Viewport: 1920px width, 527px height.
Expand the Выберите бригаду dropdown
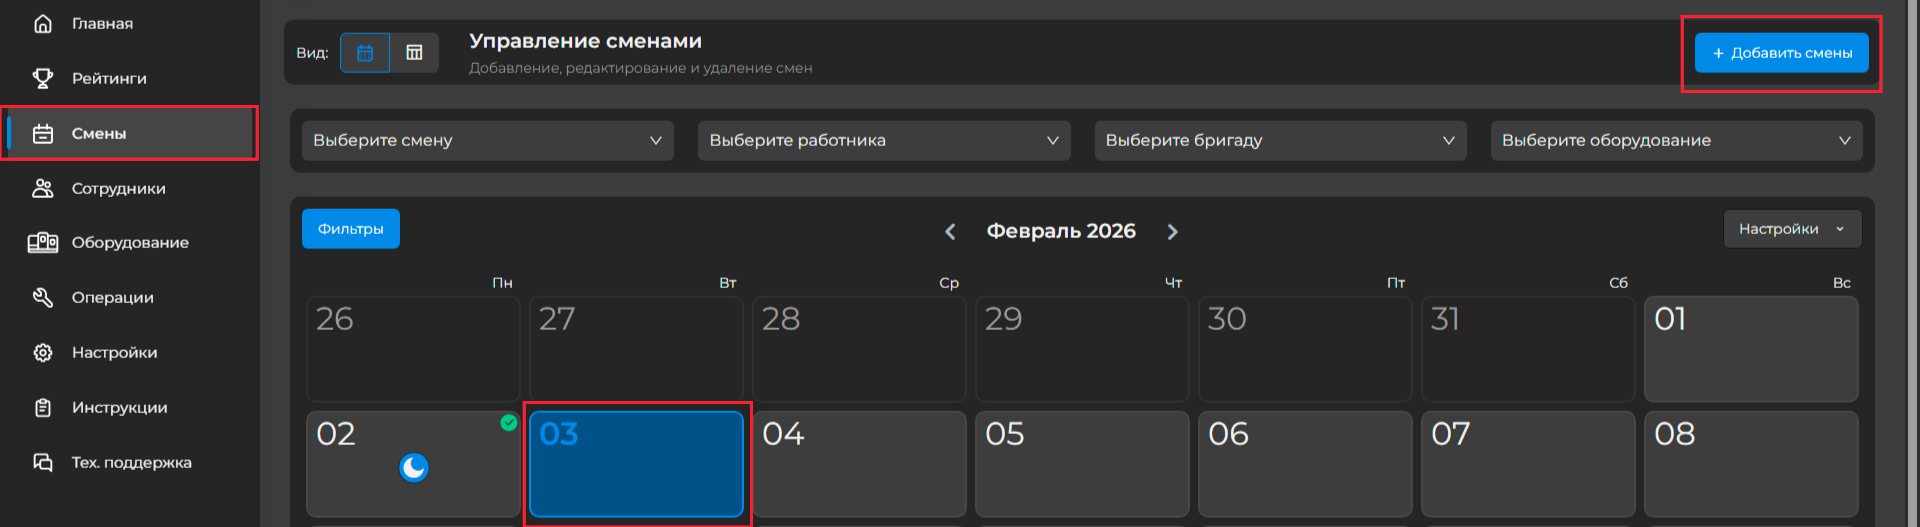coord(1279,141)
